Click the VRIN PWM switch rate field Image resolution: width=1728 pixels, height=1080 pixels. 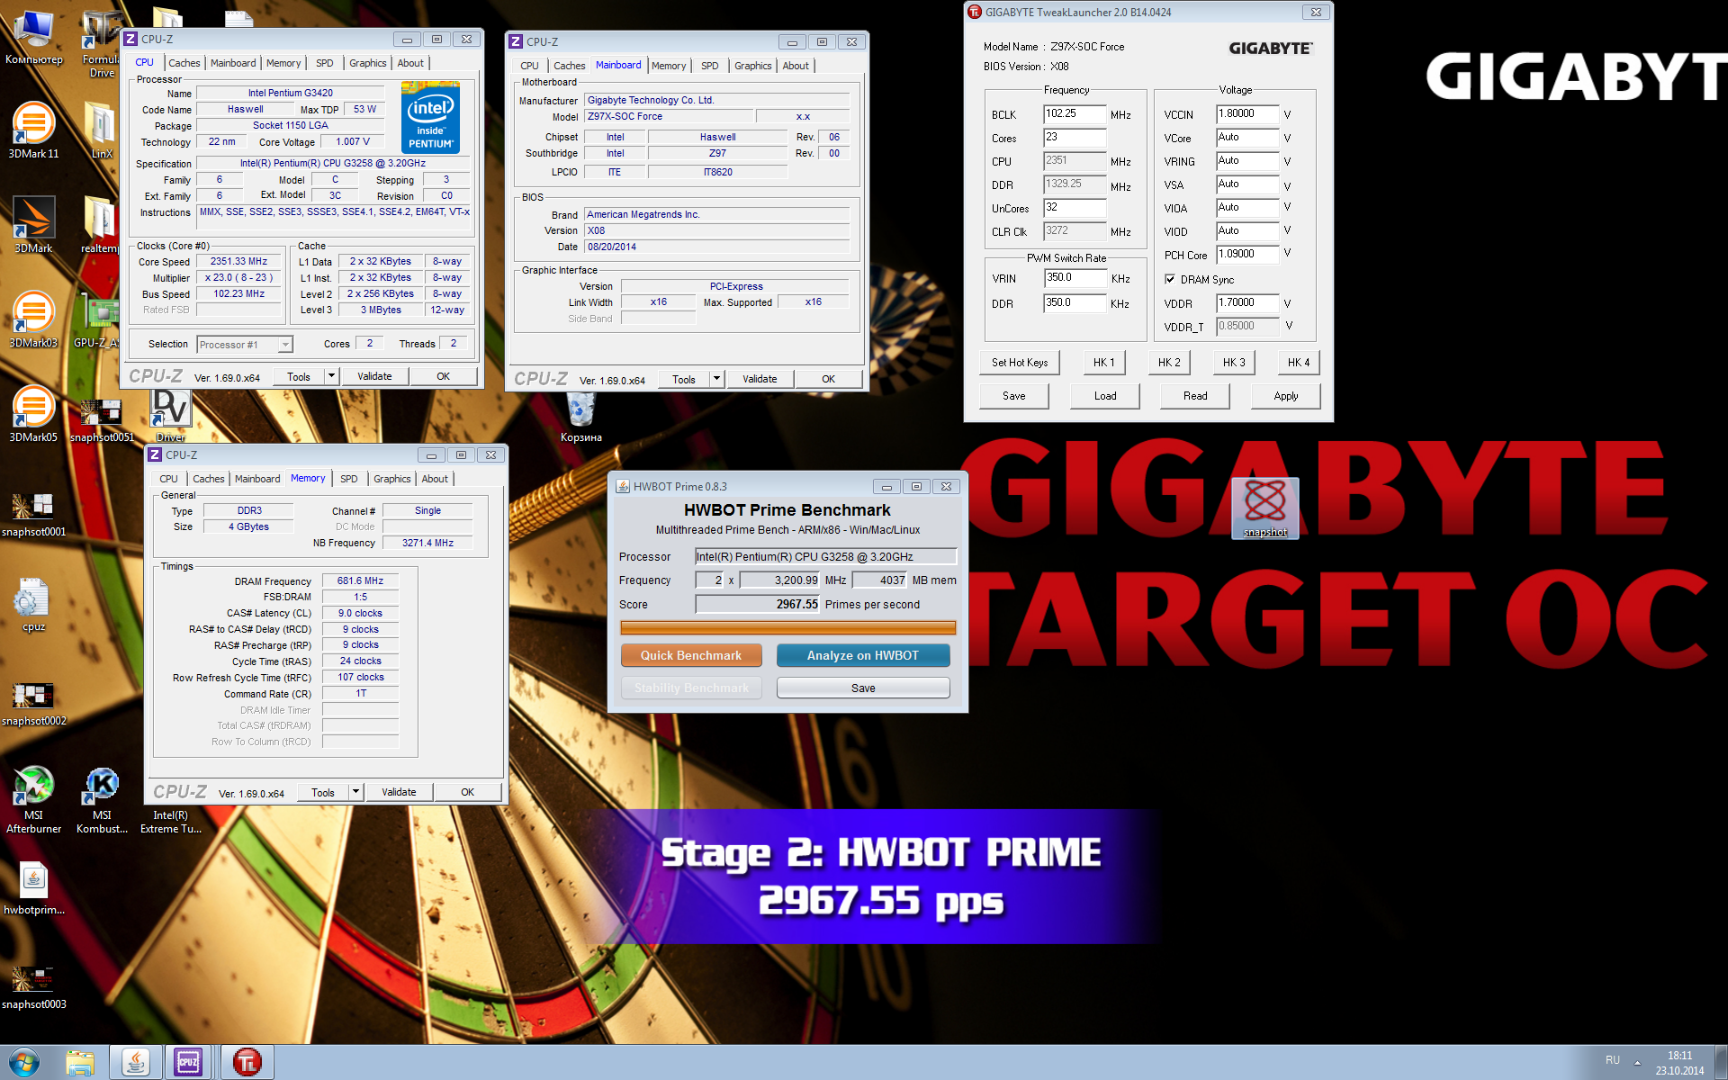click(1075, 278)
